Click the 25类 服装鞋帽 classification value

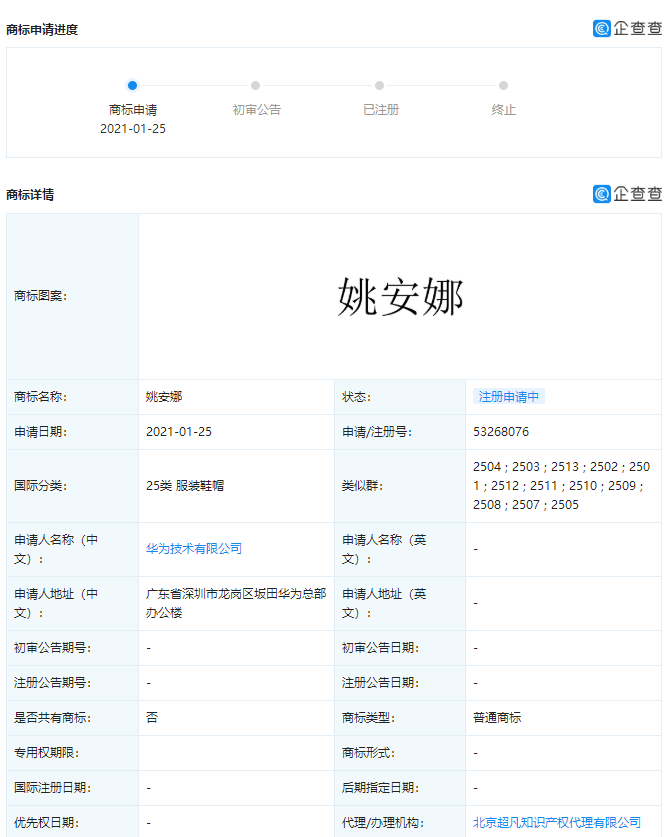(x=185, y=486)
